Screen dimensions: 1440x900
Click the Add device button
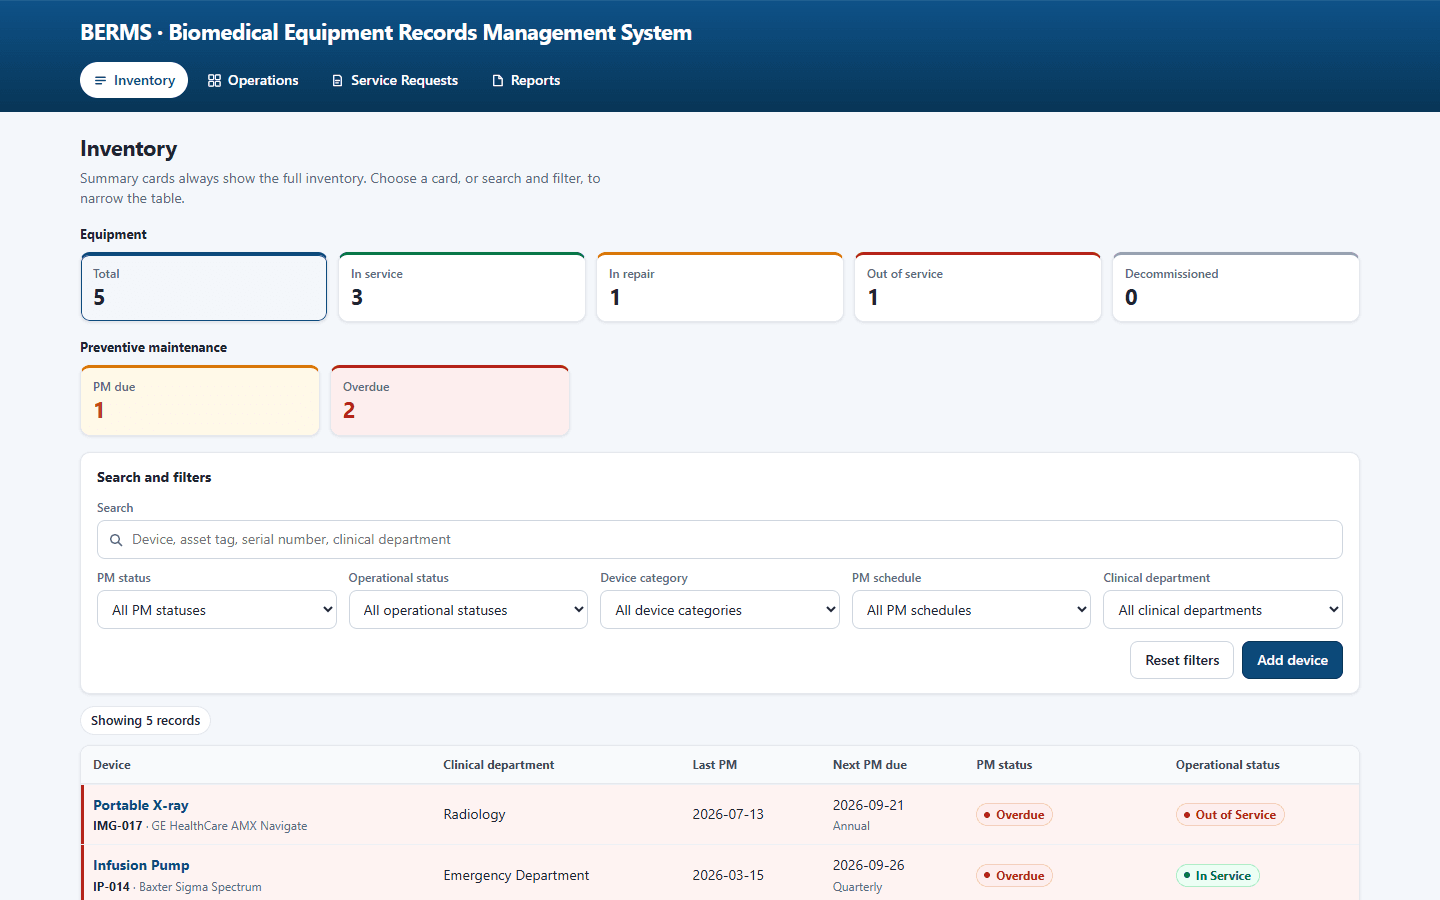[x=1292, y=660]
